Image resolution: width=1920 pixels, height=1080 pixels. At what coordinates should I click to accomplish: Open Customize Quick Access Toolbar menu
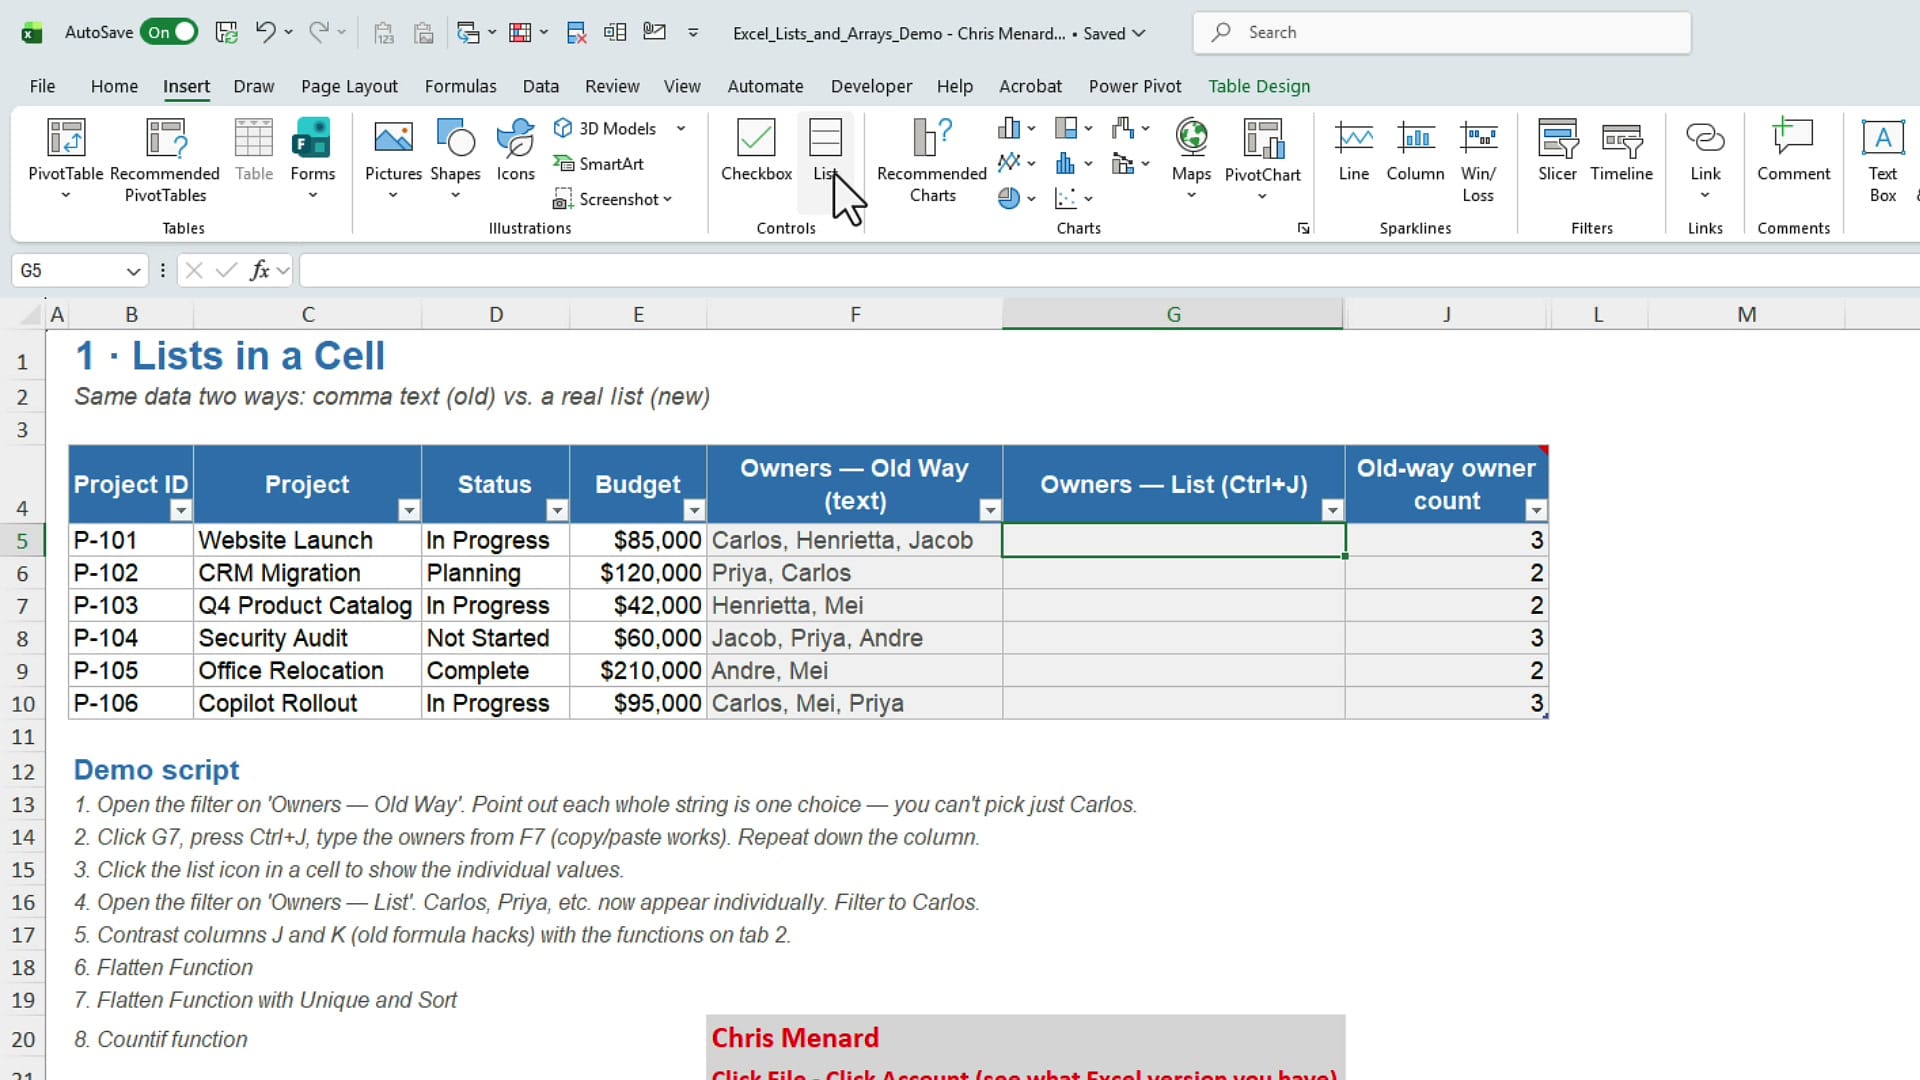[693, 32]
